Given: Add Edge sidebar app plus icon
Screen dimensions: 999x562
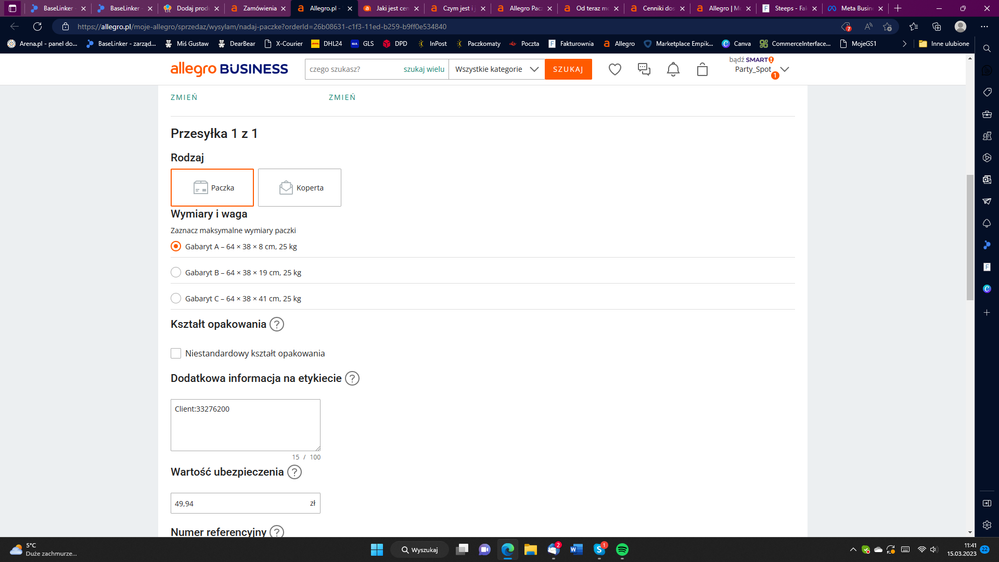Looking at the screenshot, I should tap(987, 312).
